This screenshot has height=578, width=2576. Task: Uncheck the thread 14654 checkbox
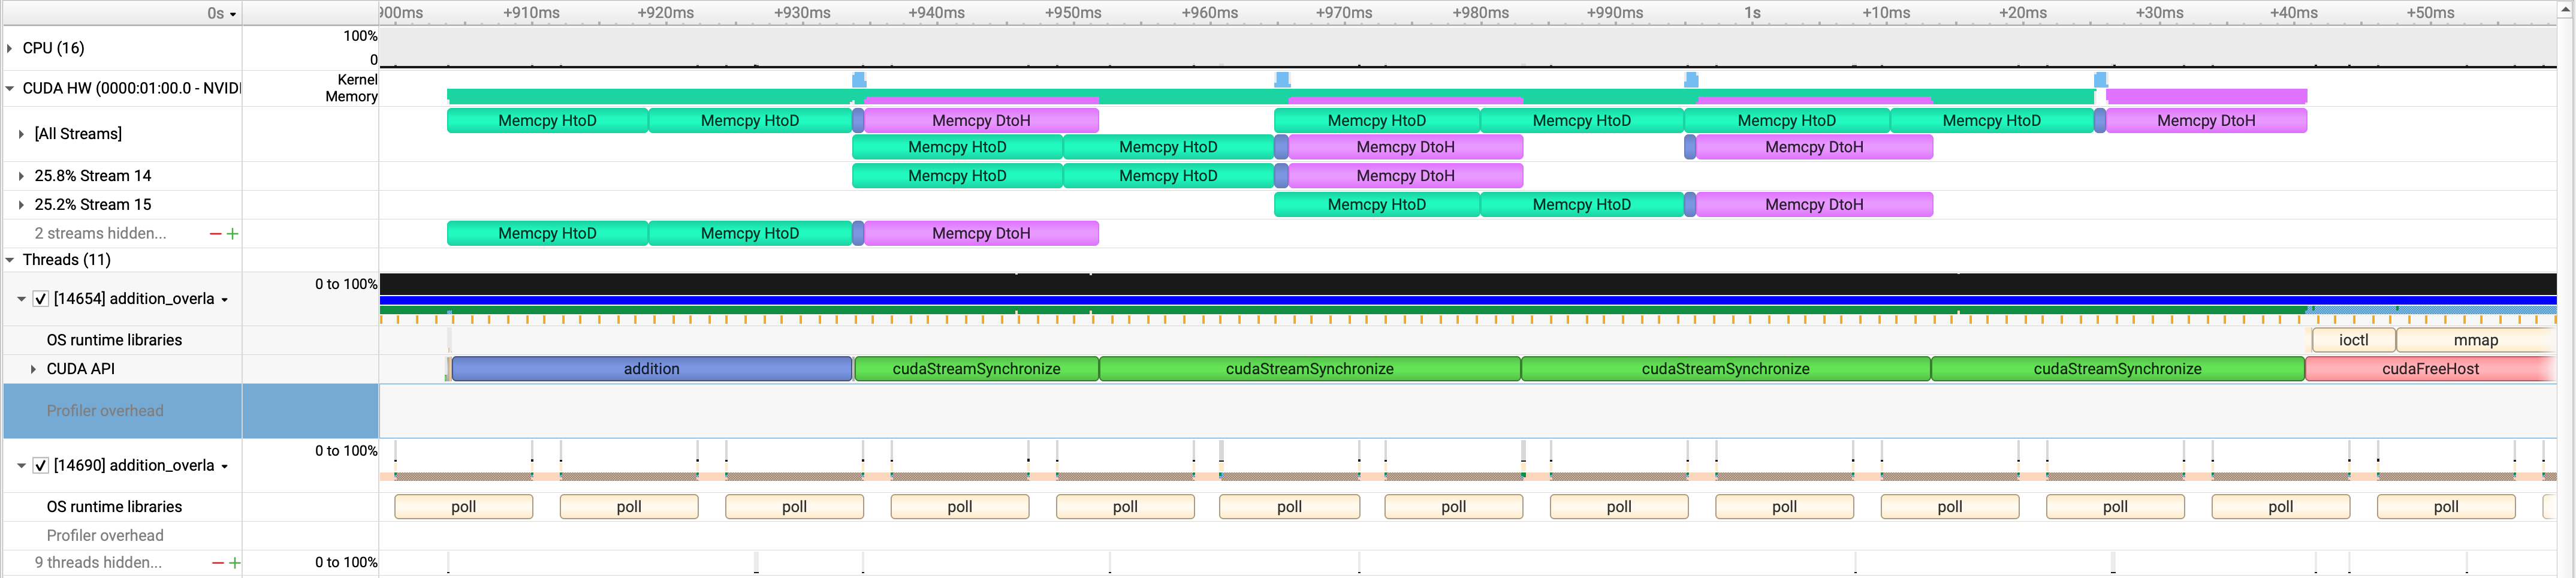click(41, 299)
